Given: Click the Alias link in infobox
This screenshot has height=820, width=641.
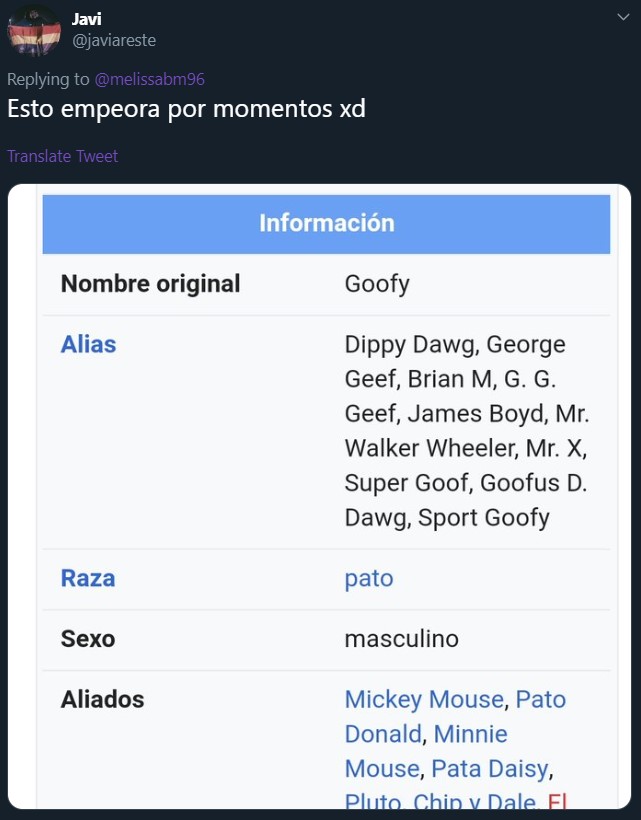Looking at the screenshot, I should 88,345.
